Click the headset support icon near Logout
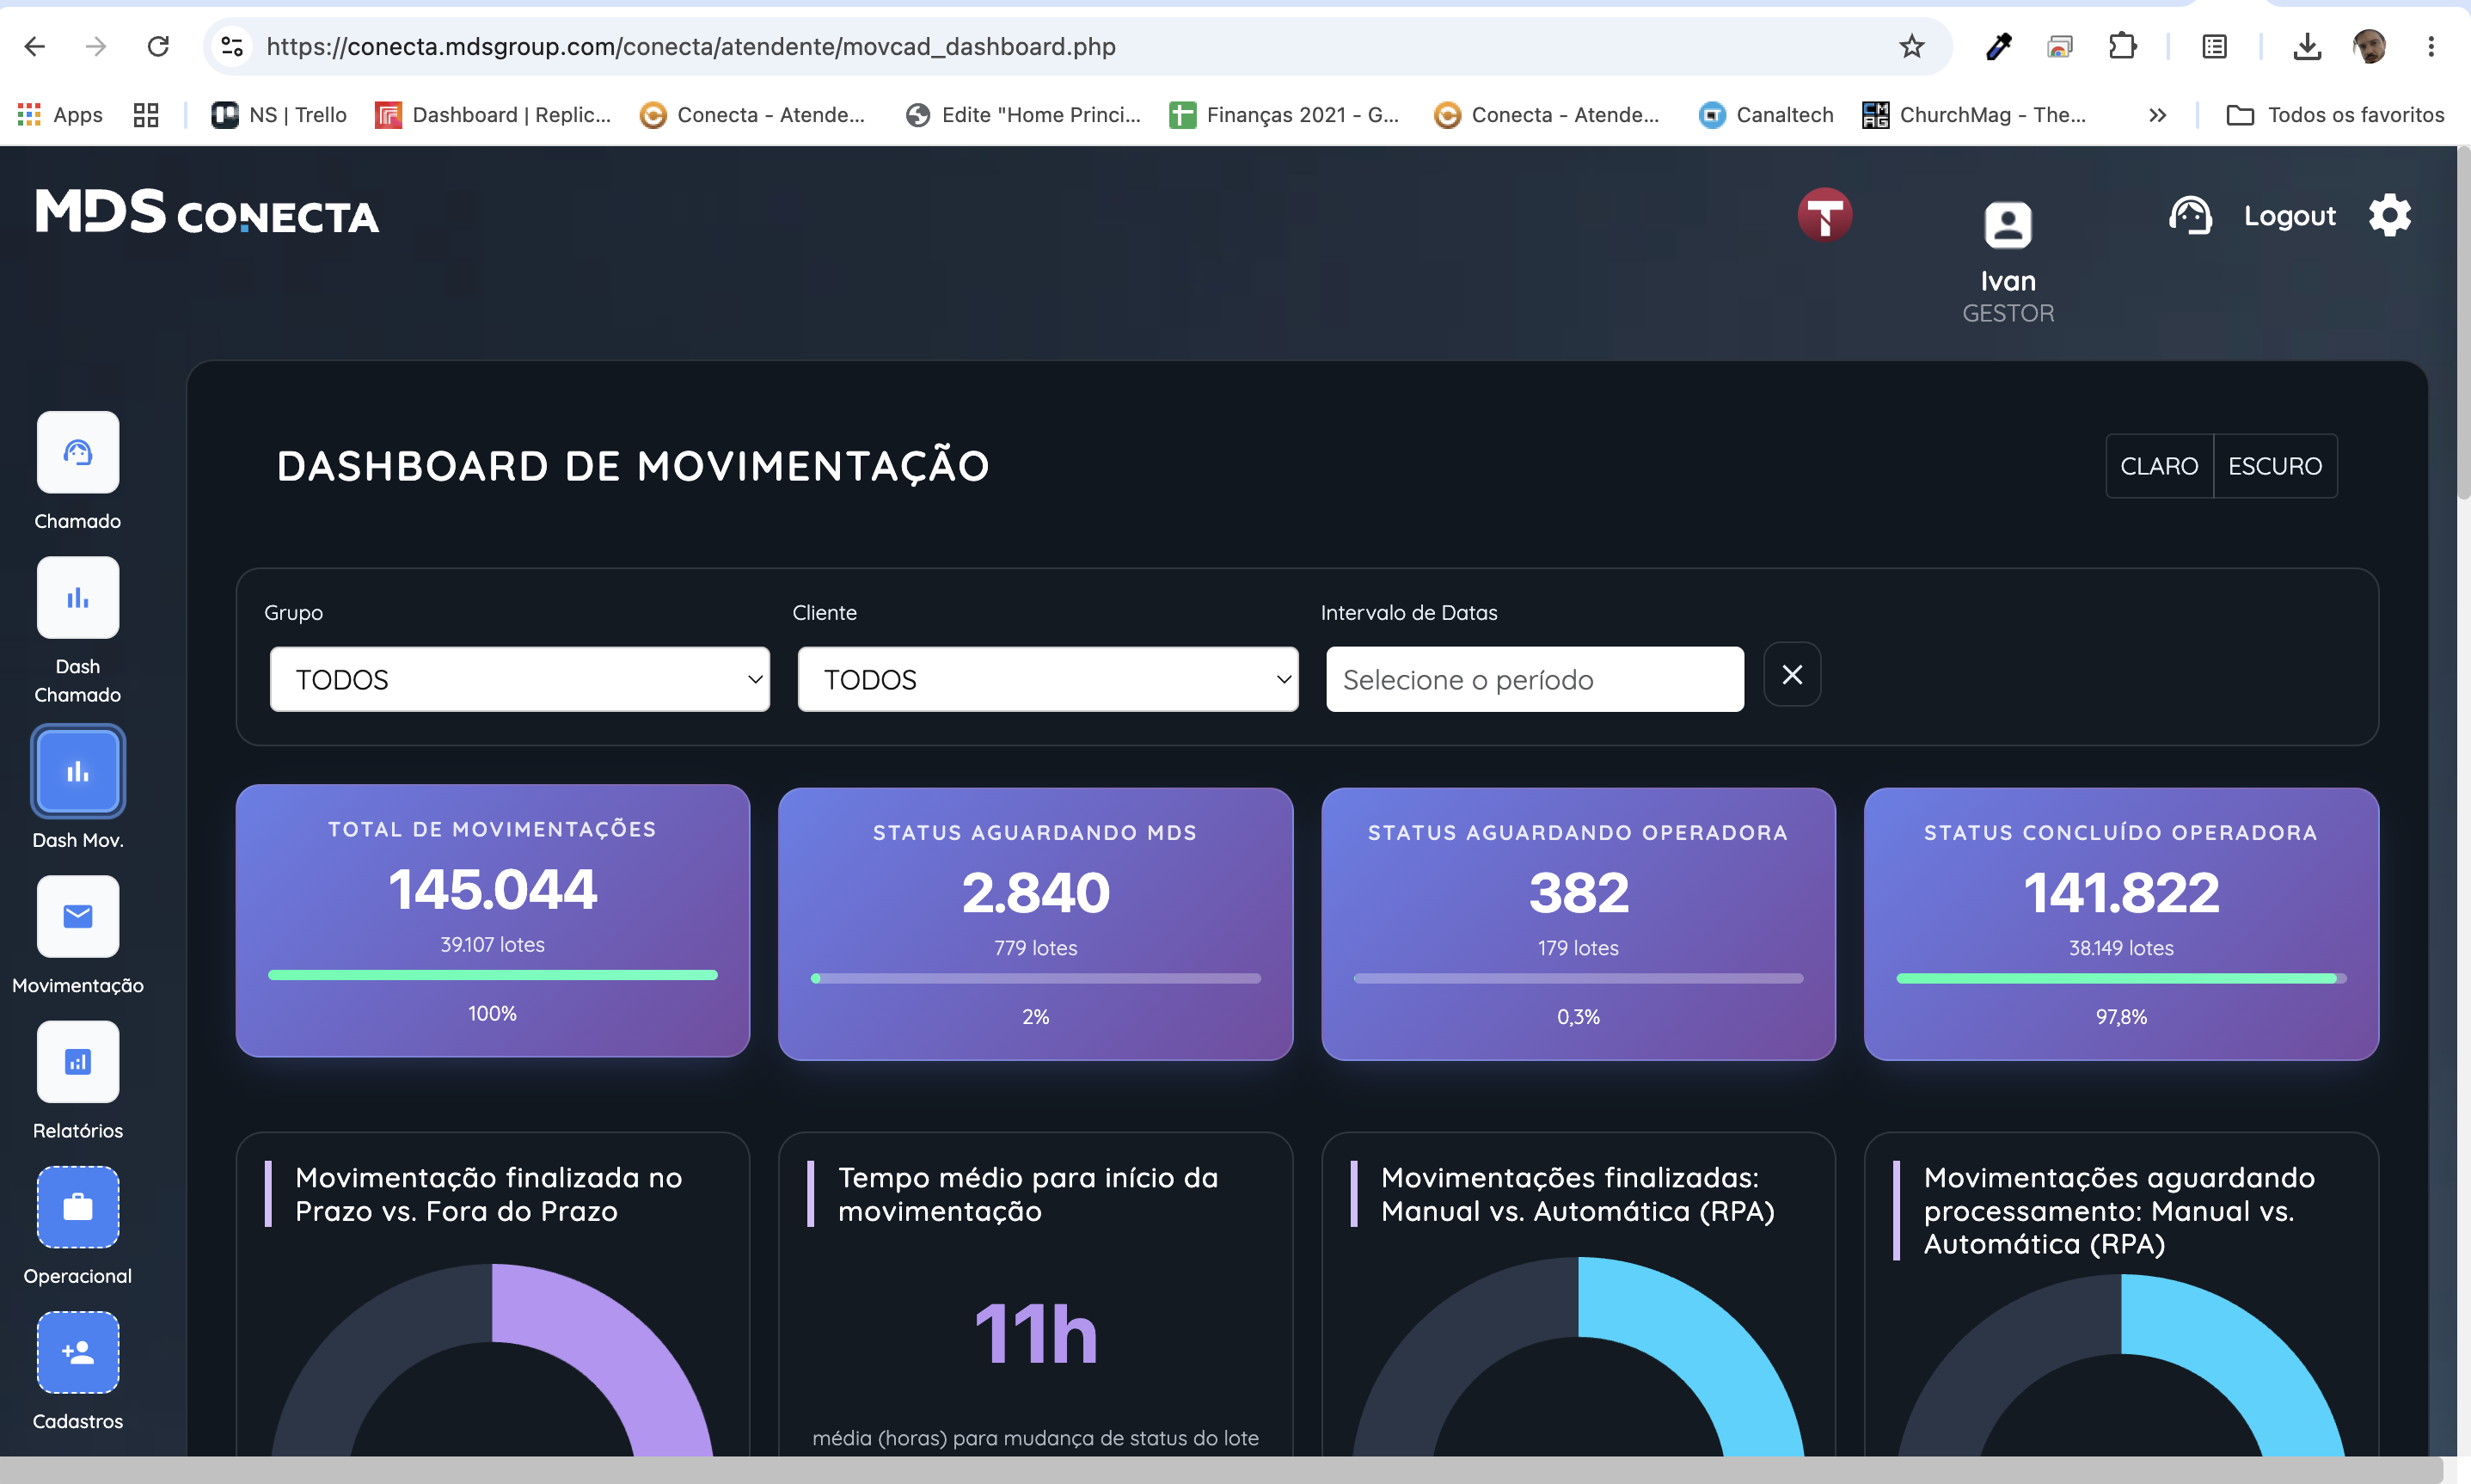Viewport: 2471px width, 1484px height. click(2190, 215)
